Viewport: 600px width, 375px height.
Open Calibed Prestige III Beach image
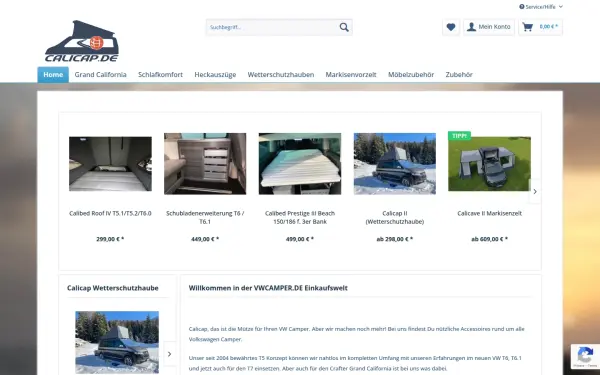pyautogui.click(x=300, y=164)
